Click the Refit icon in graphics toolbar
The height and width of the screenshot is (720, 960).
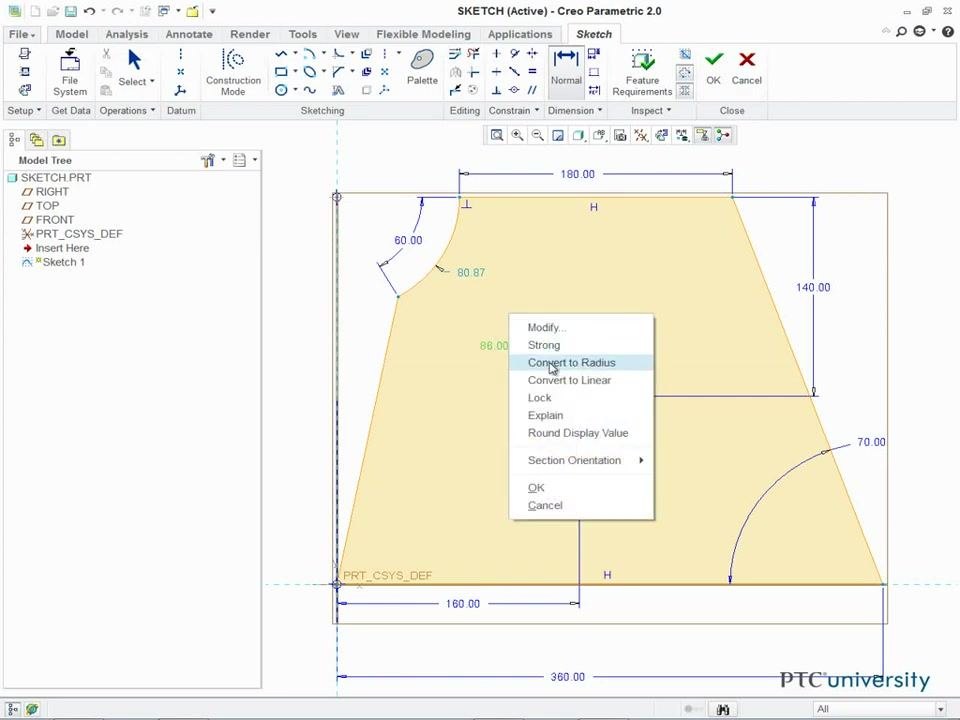tap(497, 135)
